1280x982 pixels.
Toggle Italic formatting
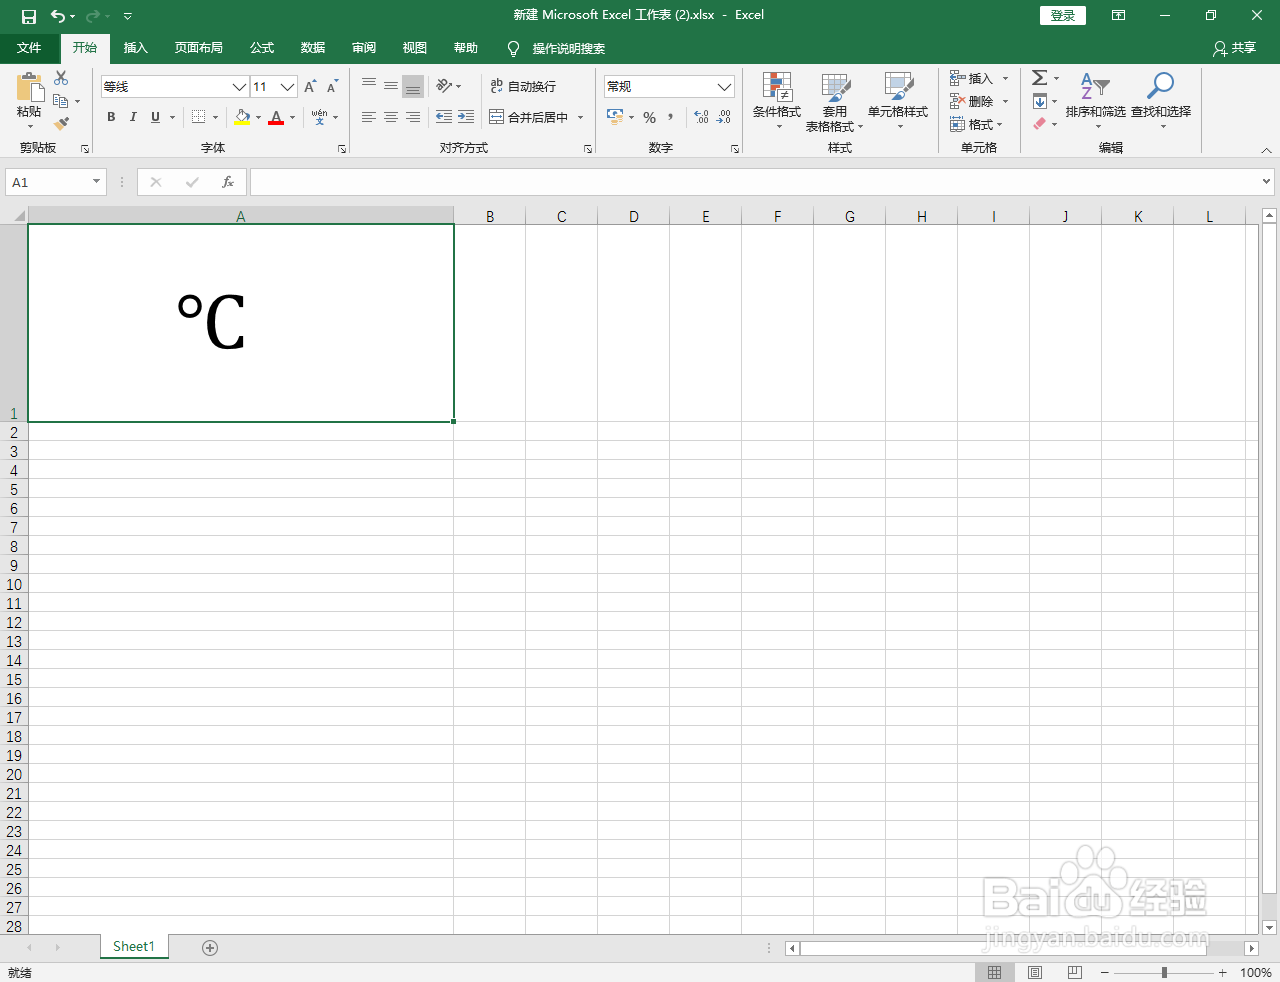(x=133, y=117)
